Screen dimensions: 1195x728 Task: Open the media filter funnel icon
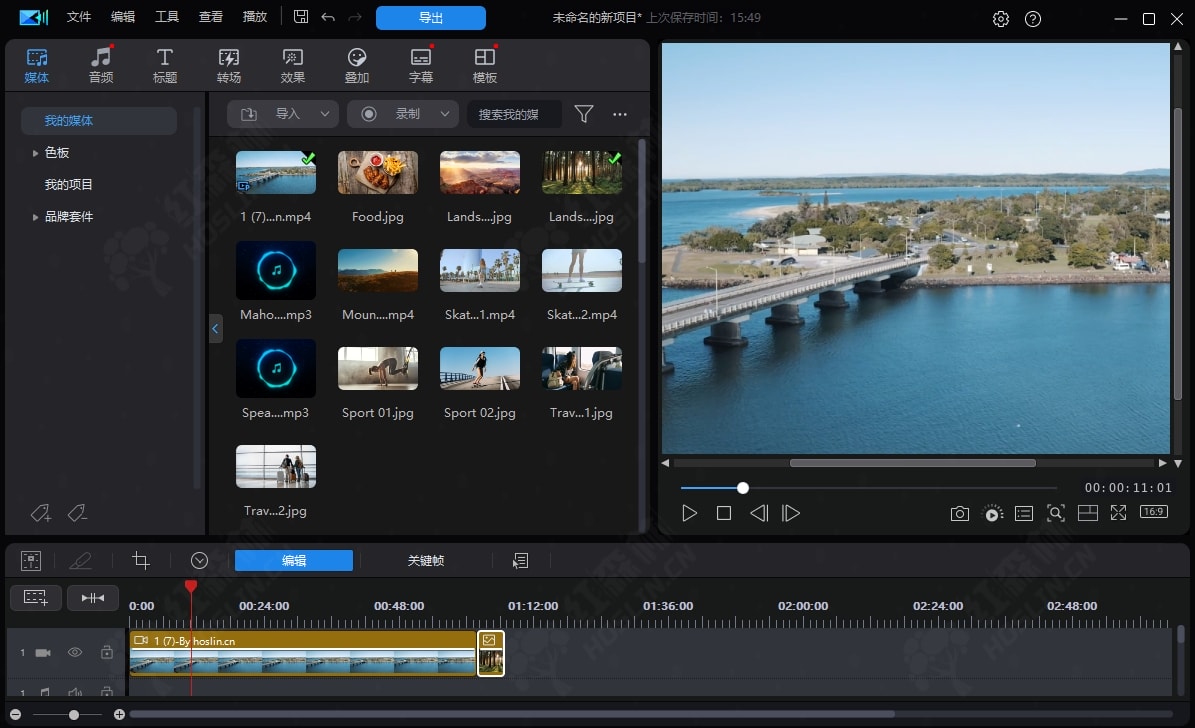tap(584, 114)
